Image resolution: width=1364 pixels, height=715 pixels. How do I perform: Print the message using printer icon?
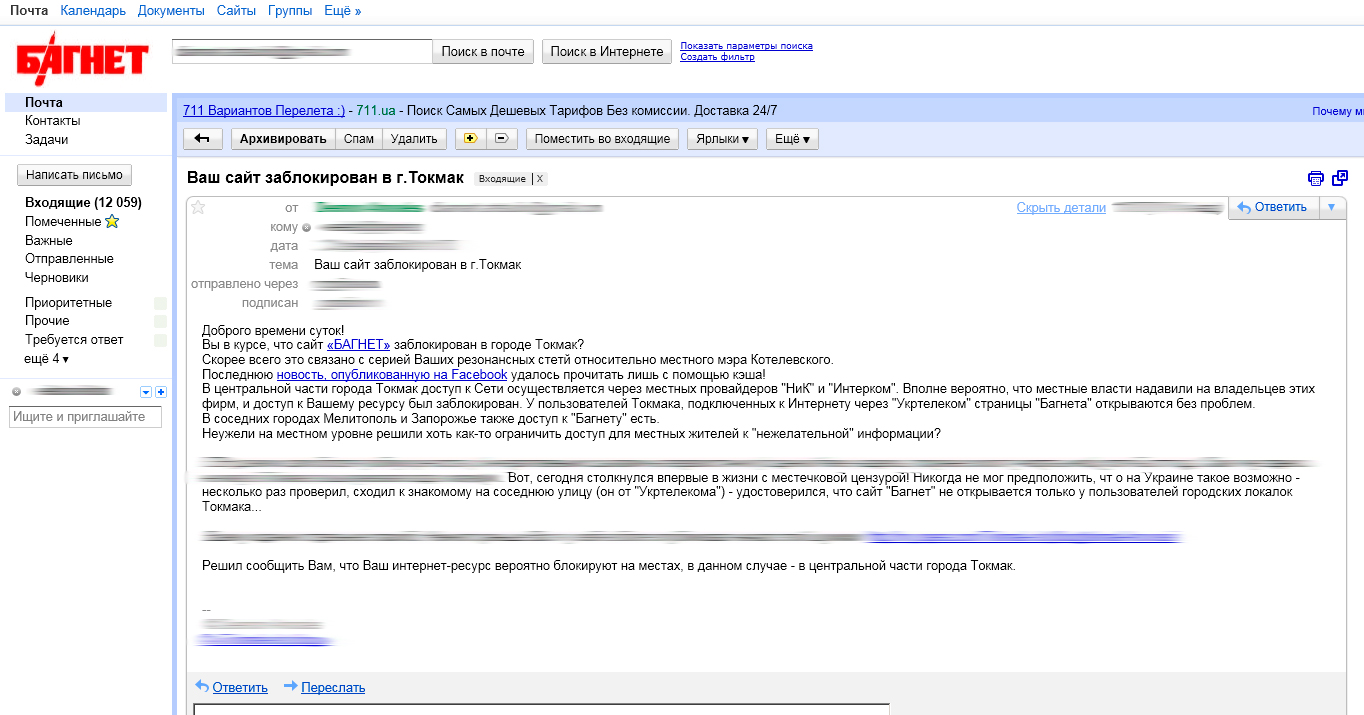pos(1316,178)
